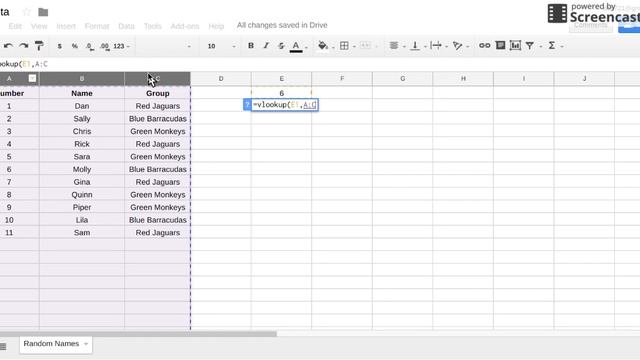Screen dimensions: 640x360
Task: Click the Insert comment icon
Action: point(500,45)
